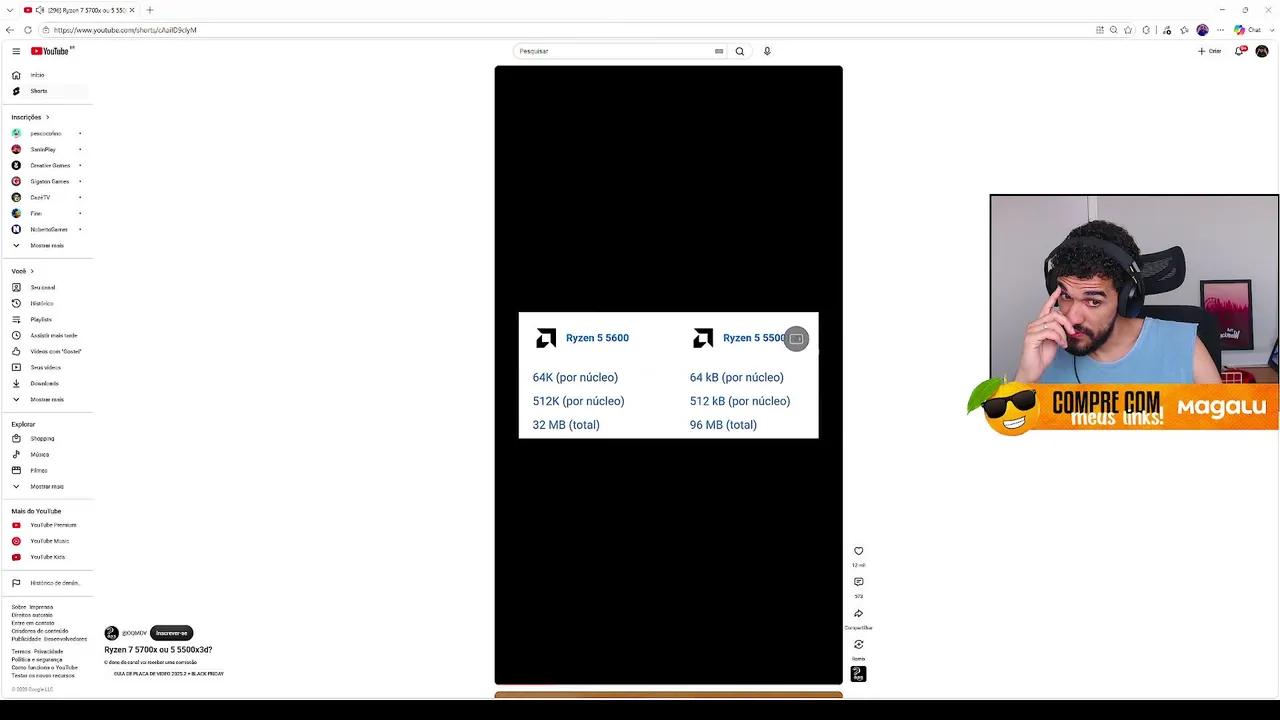Open the pescocofino channel subscription
The image size is (1280, 720).
[45, 133]
